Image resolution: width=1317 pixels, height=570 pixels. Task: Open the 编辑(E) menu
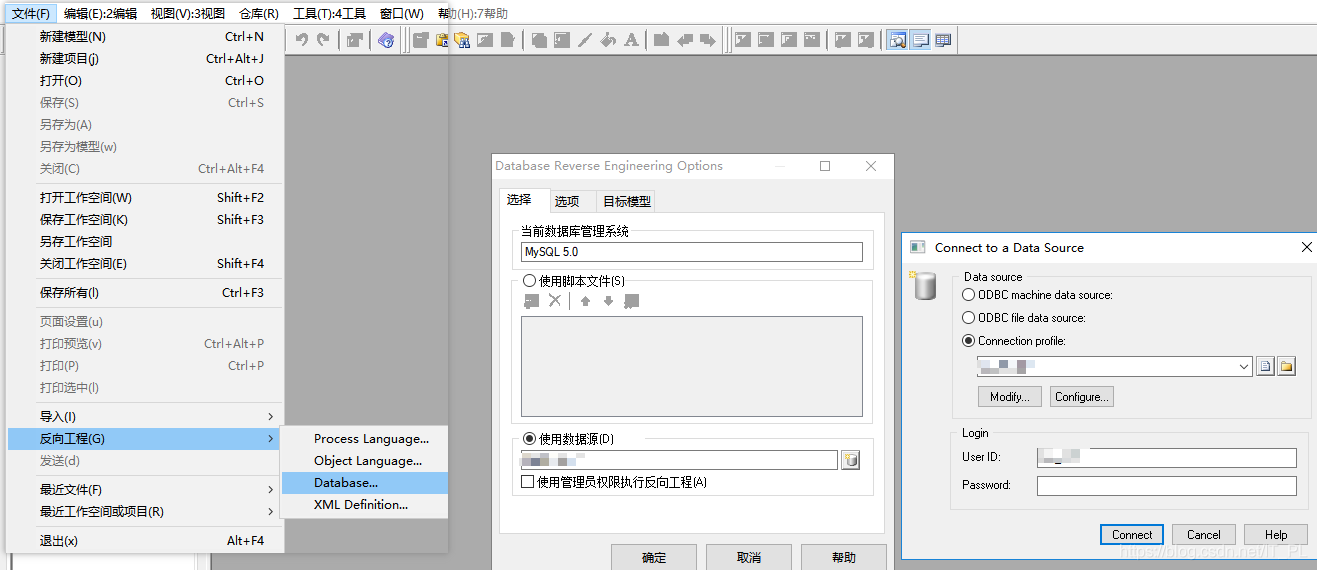click(x=100, y=14)
